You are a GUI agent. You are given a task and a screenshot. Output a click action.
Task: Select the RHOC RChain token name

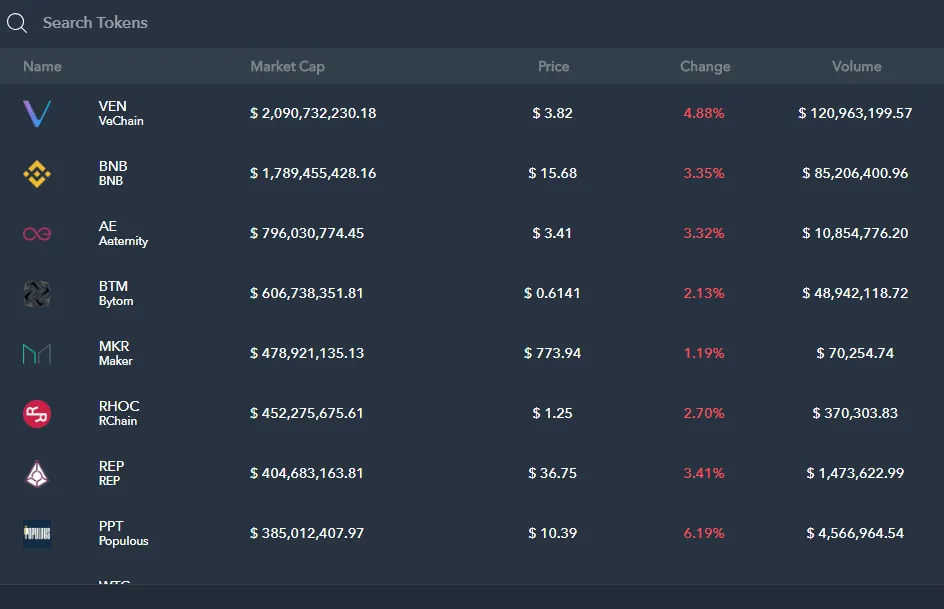click(x=119, y=413)
